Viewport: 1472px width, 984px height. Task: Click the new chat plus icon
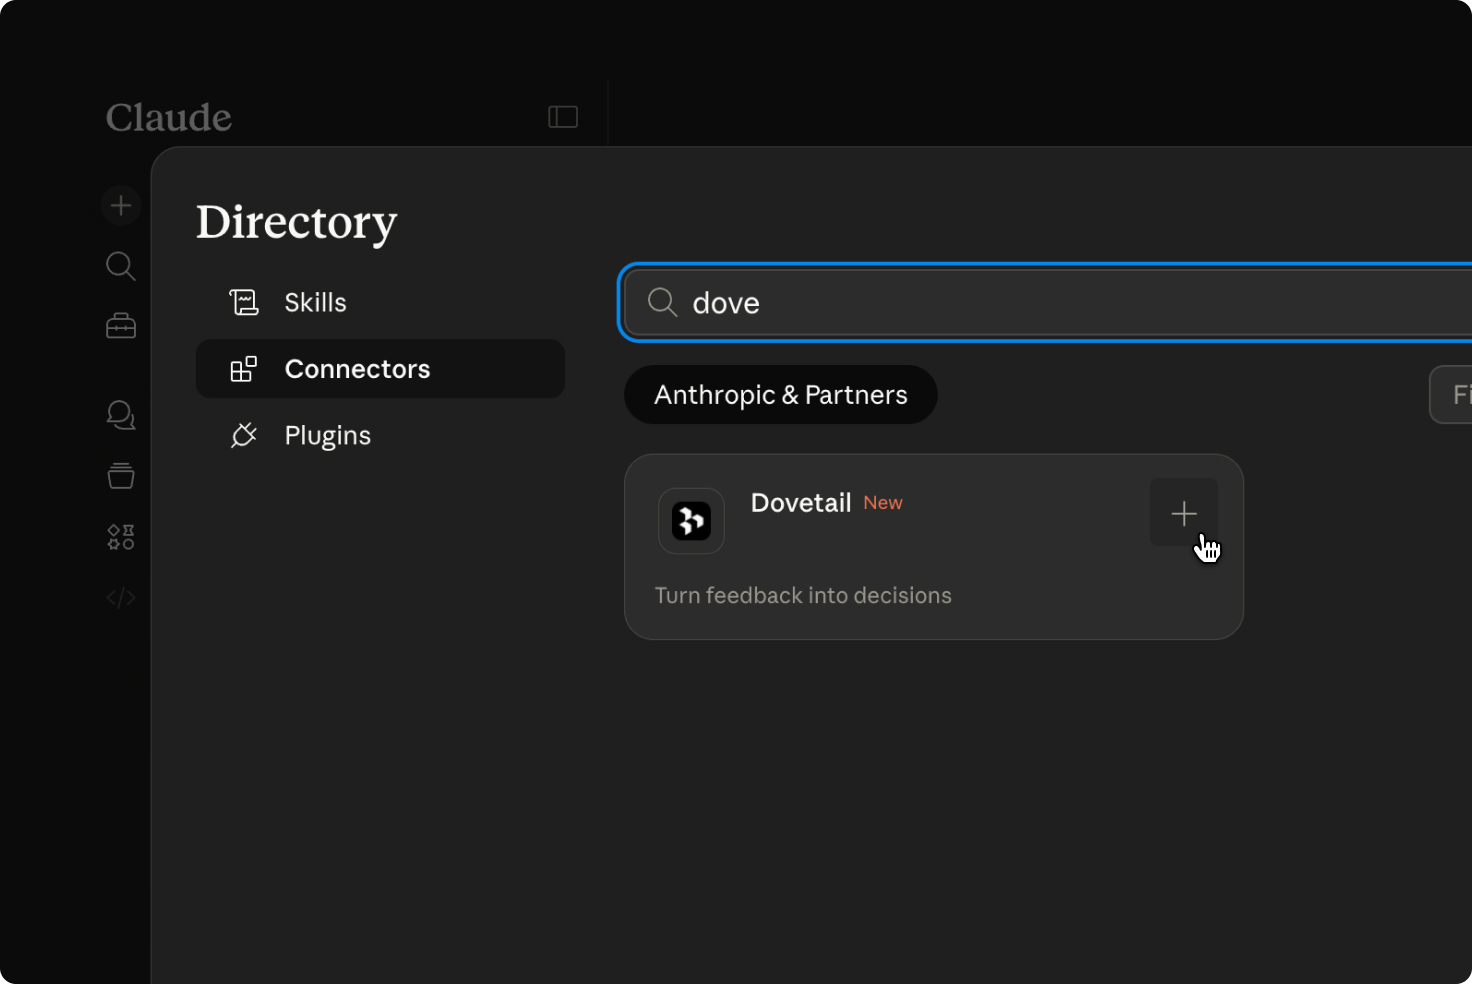click(121, 205)
